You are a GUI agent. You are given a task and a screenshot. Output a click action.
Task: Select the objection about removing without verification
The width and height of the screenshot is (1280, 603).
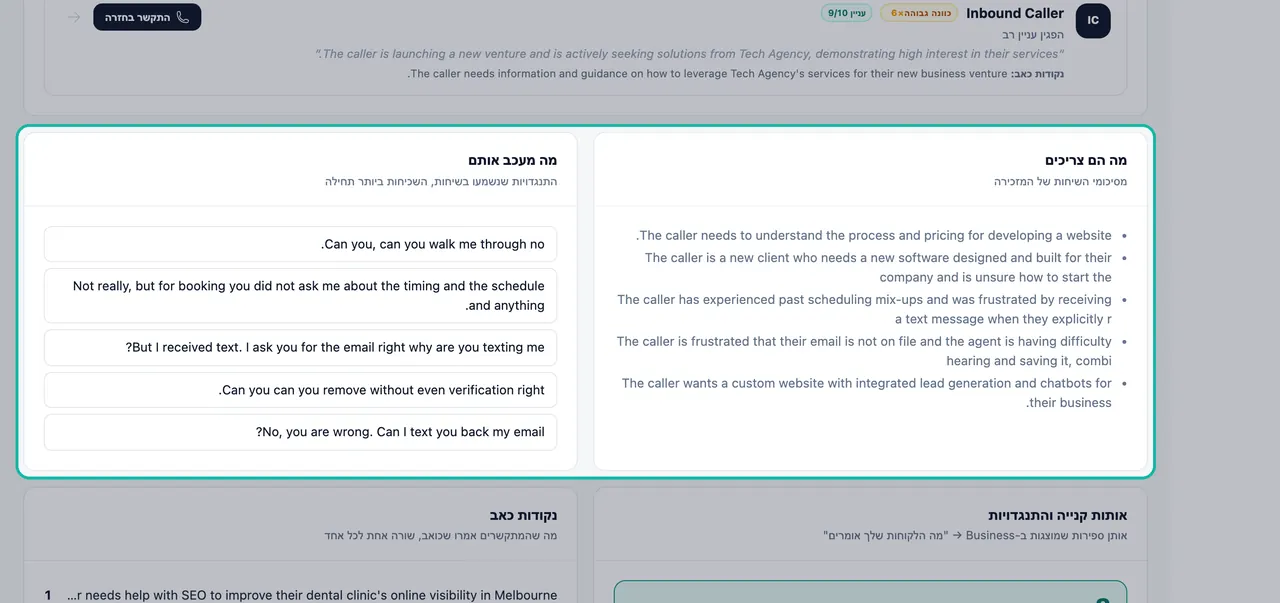click(x=300, y=390)
